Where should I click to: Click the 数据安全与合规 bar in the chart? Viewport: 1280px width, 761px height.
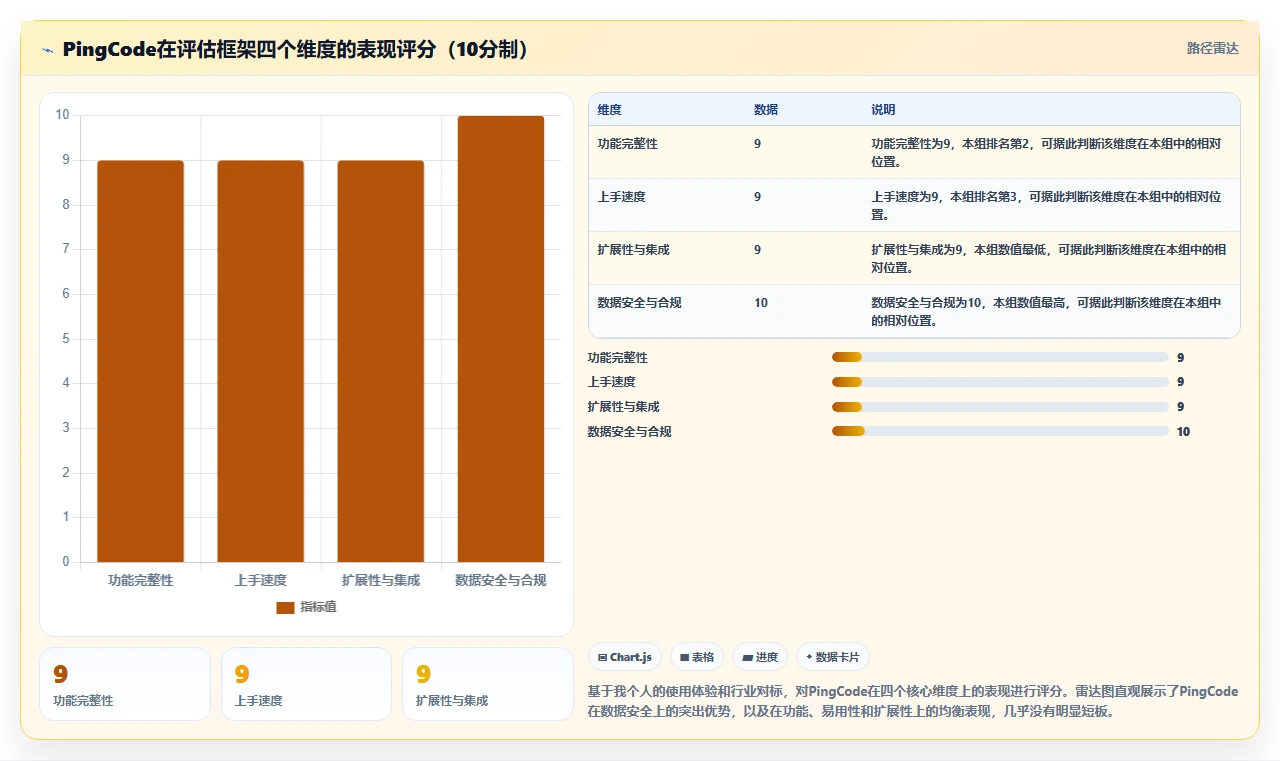point(501,339)
